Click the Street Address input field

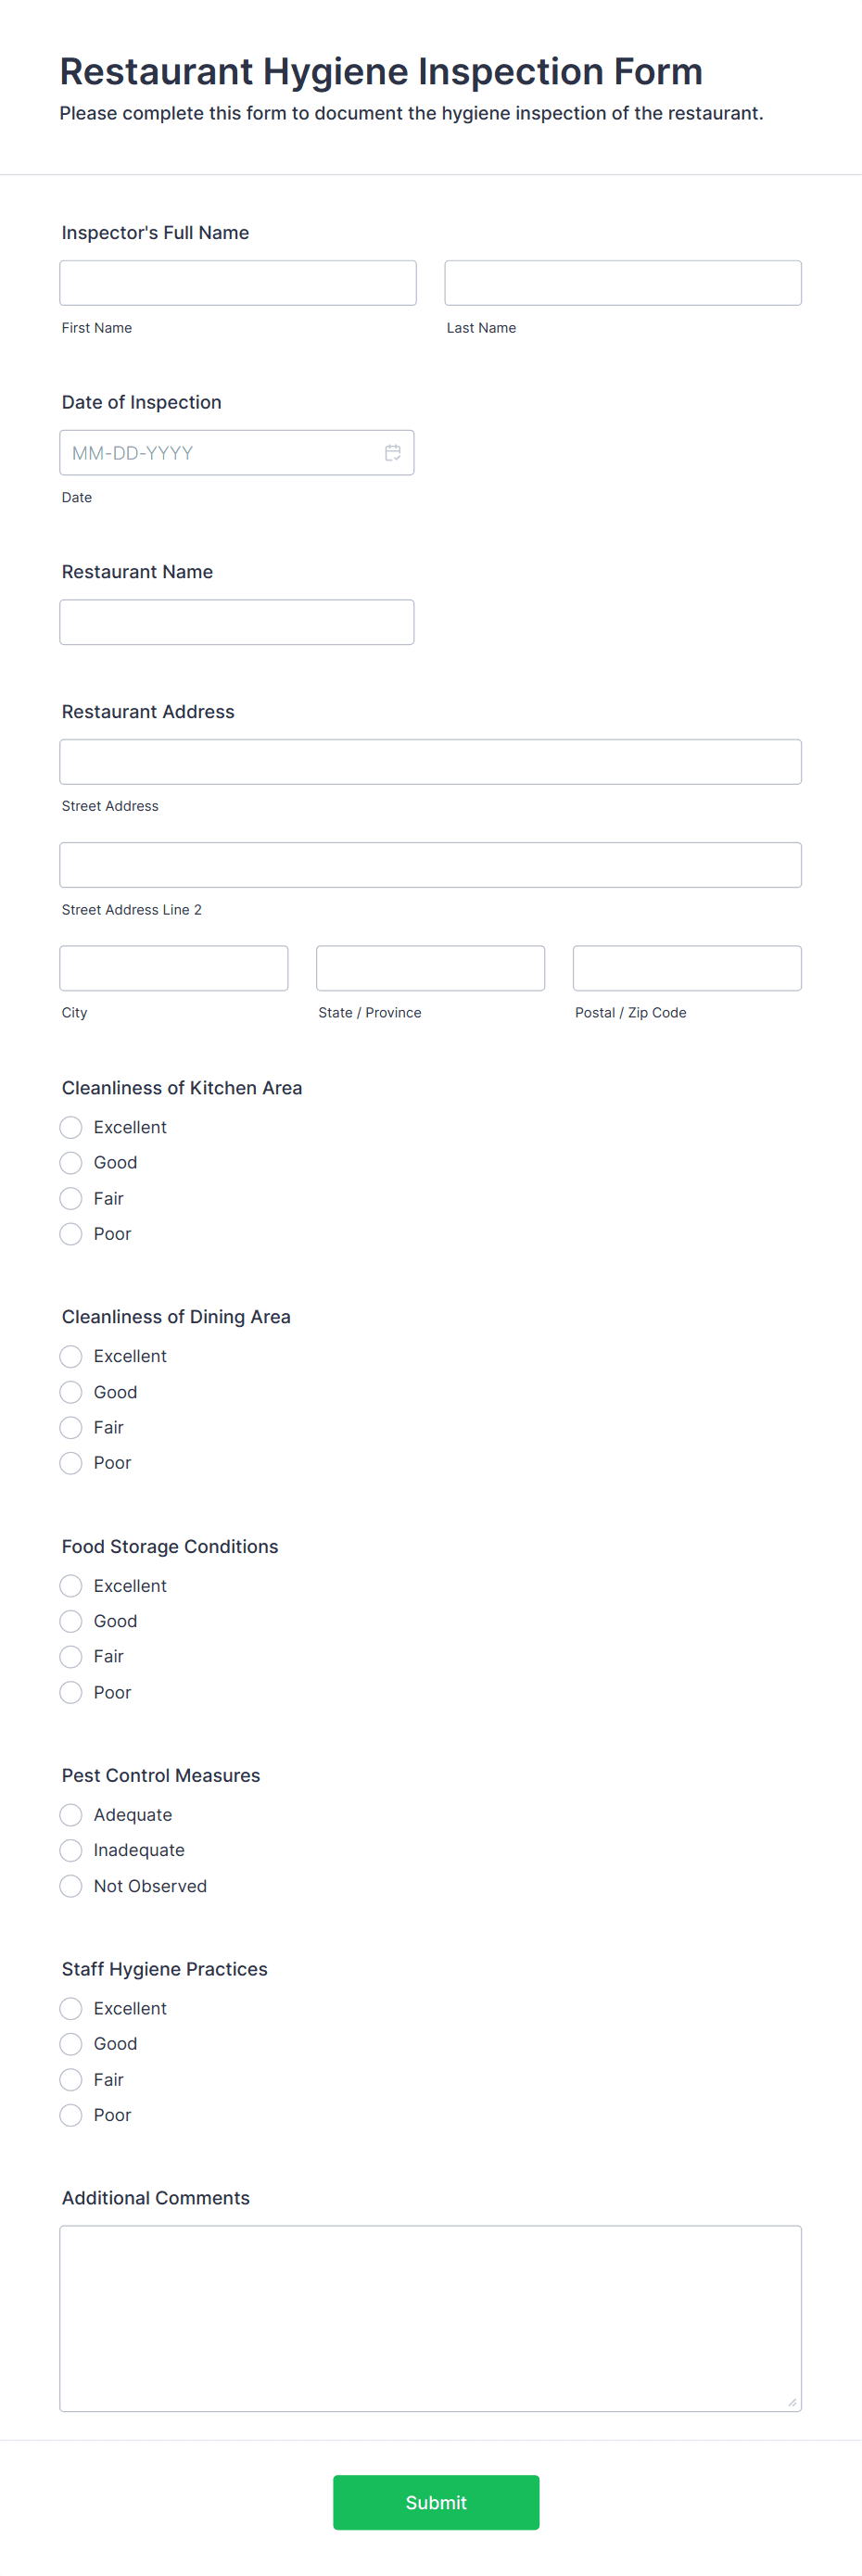point(430,761)
